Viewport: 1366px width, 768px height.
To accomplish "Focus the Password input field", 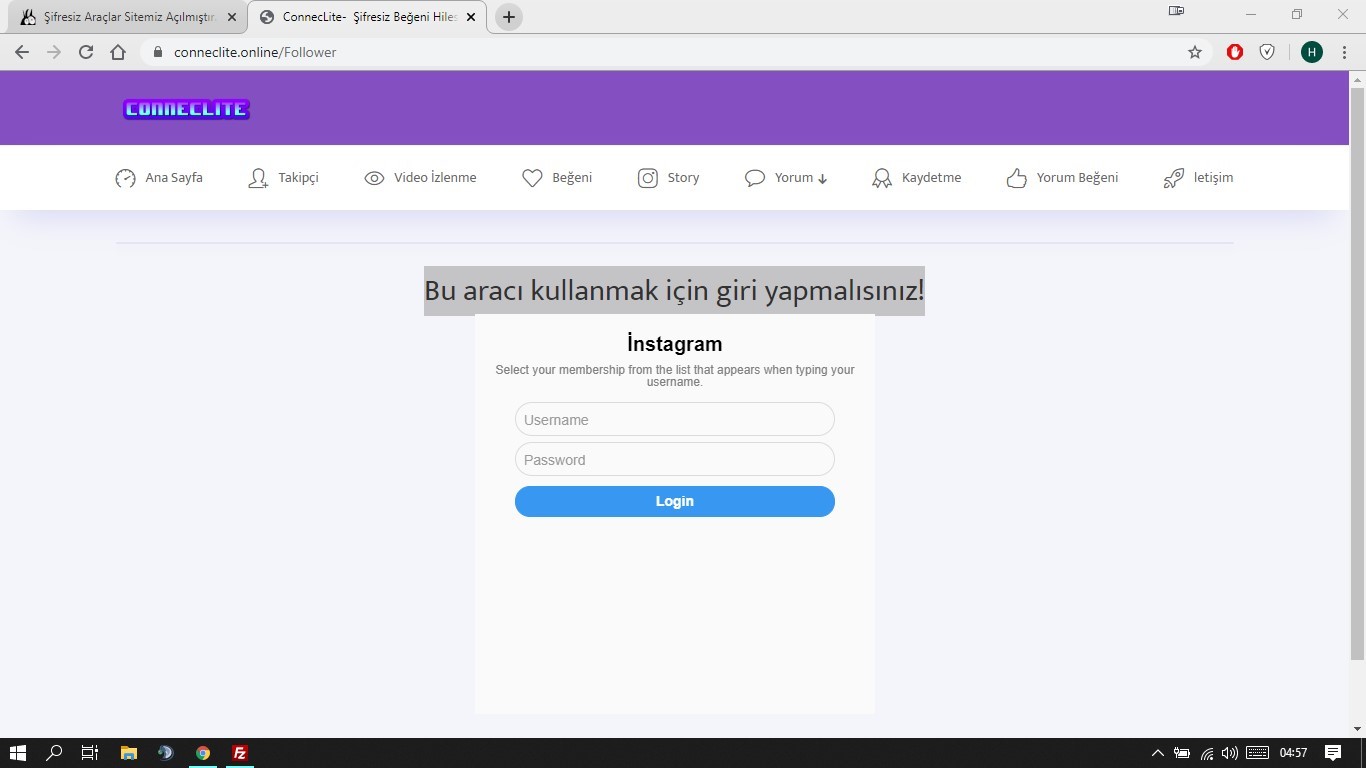I will [675, 459].
